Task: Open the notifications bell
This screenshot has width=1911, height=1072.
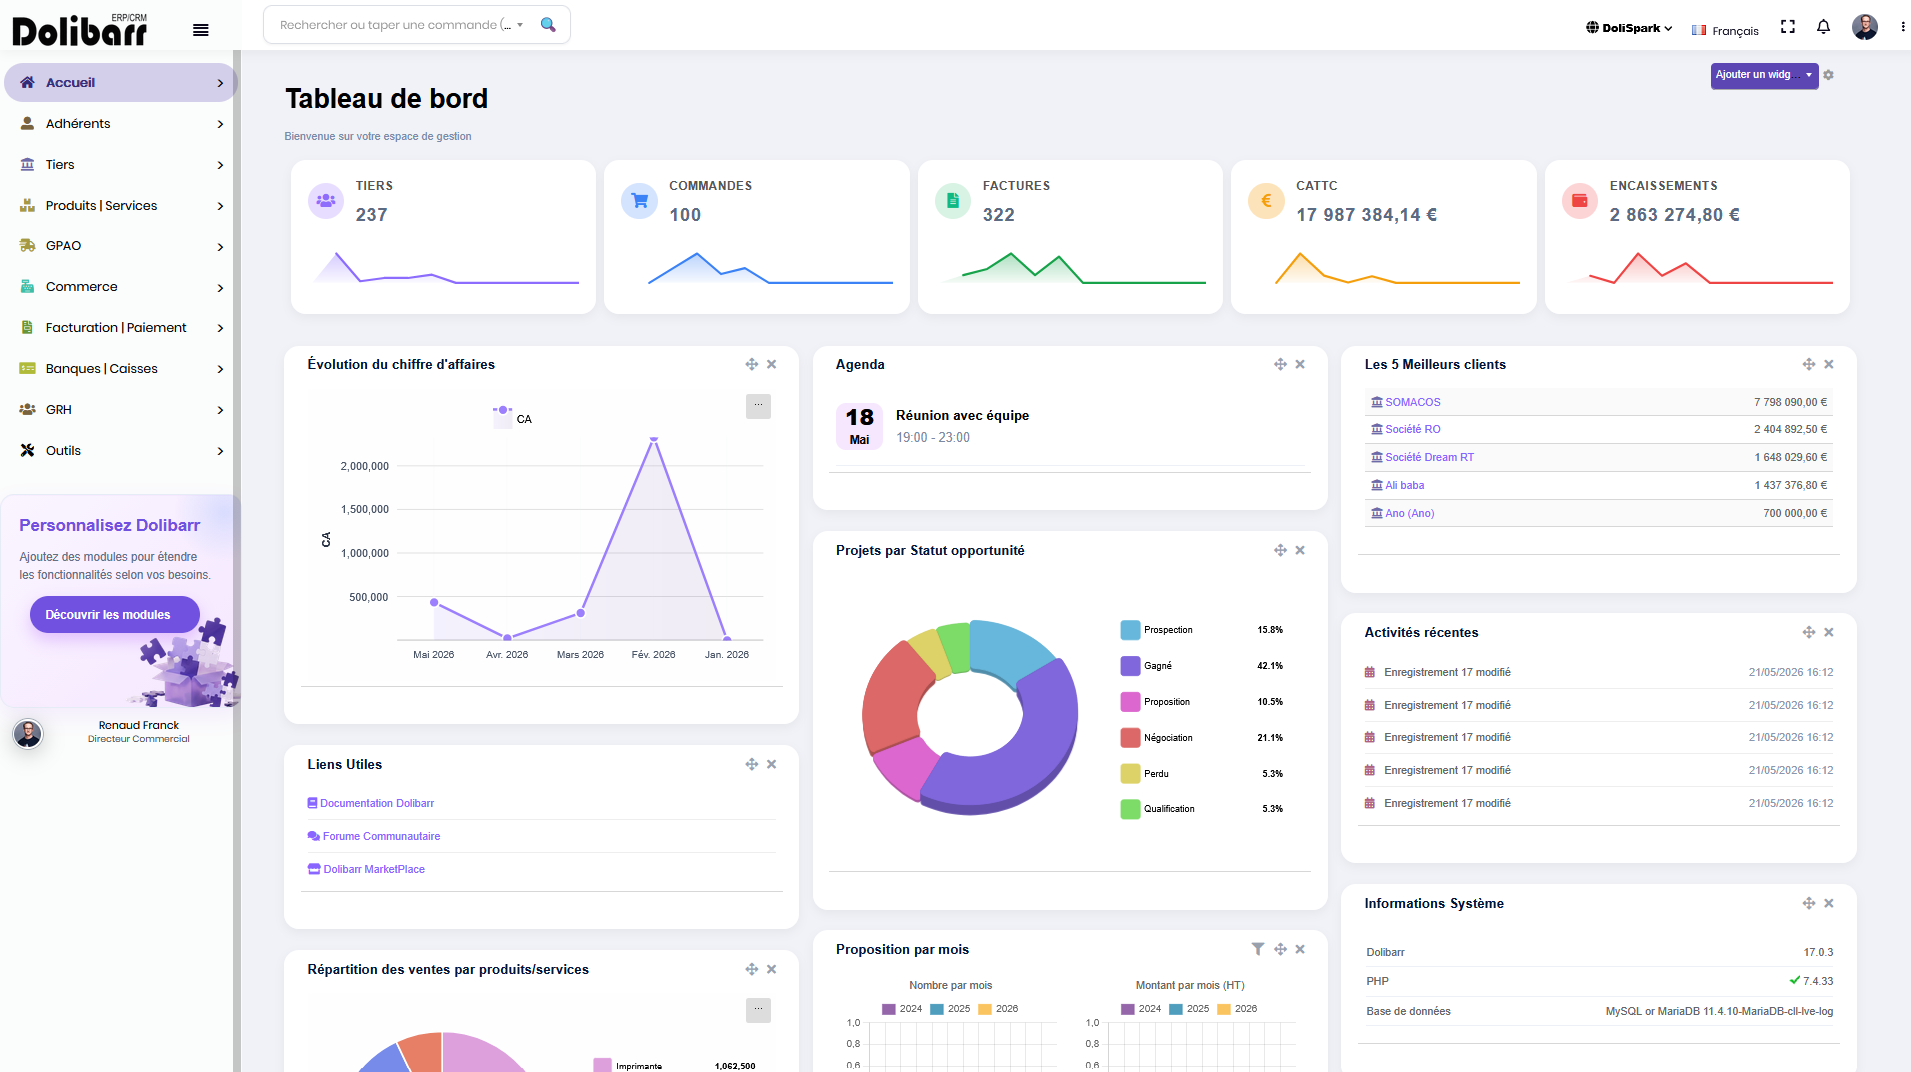Action: pyautogui.click(x=1823, y=27)
